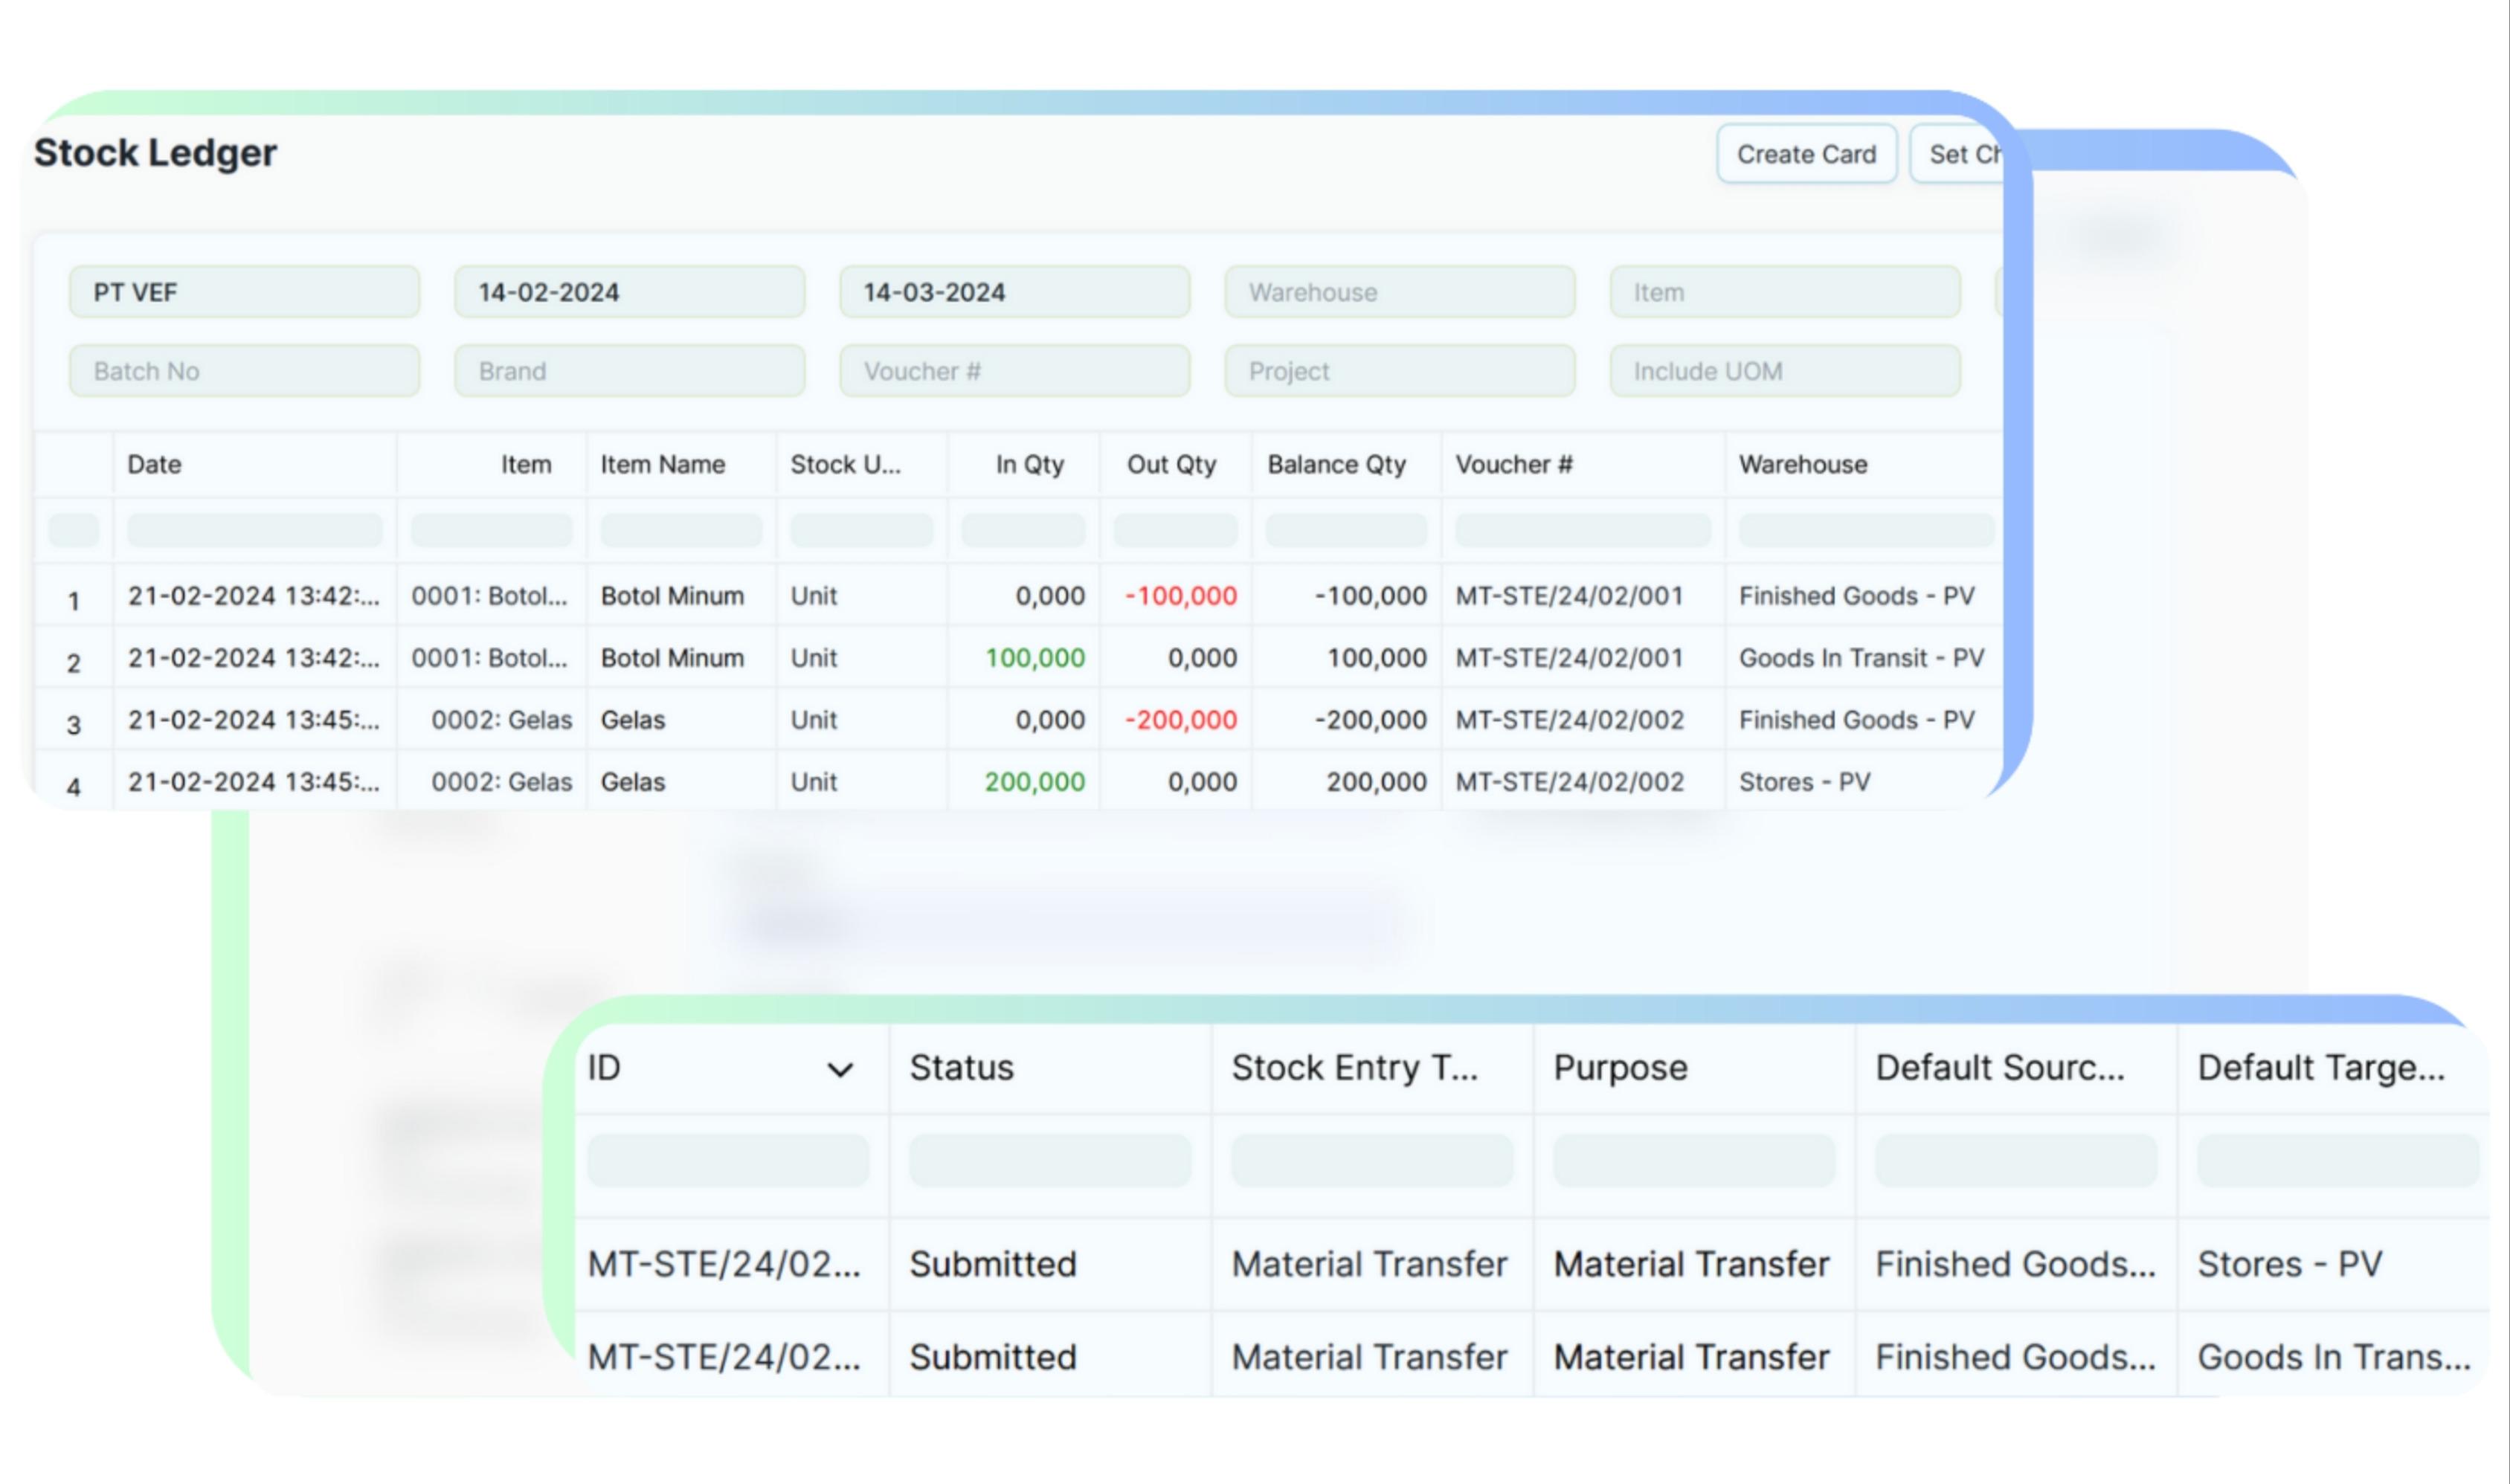Image resolution: width=2510 pixels, height=1484 pixels.
Task: Click the 14-03-2024 to date field
Action: coord(1014,292)
